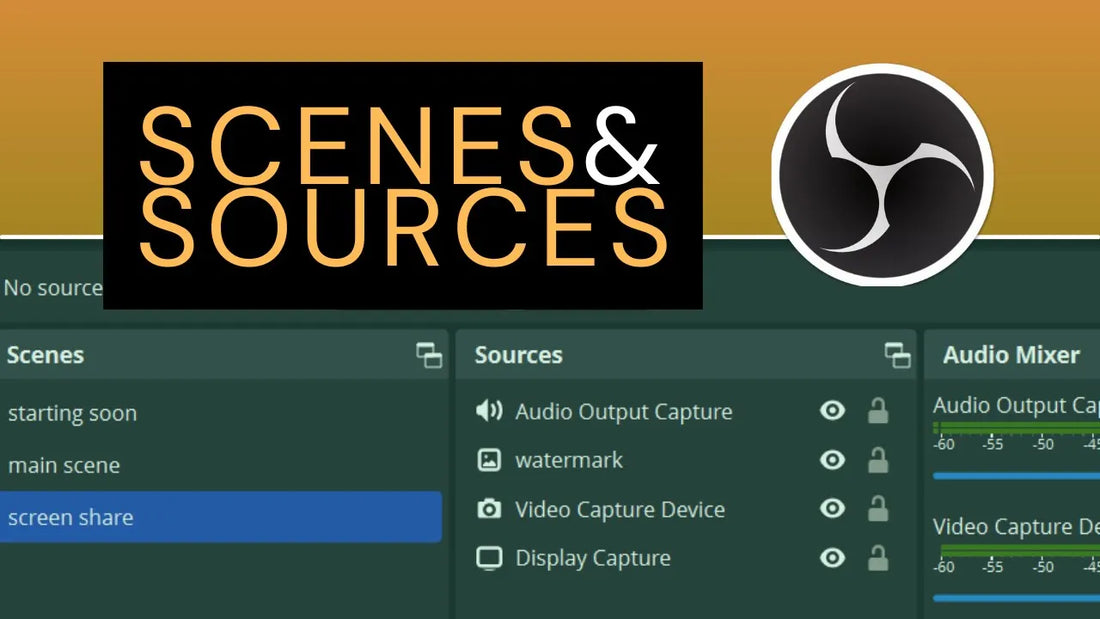Viewport: 1100px width, 619px height.
Task: Lock the Display Capture source
Action: pyautogui.click(x=879, y=558)
